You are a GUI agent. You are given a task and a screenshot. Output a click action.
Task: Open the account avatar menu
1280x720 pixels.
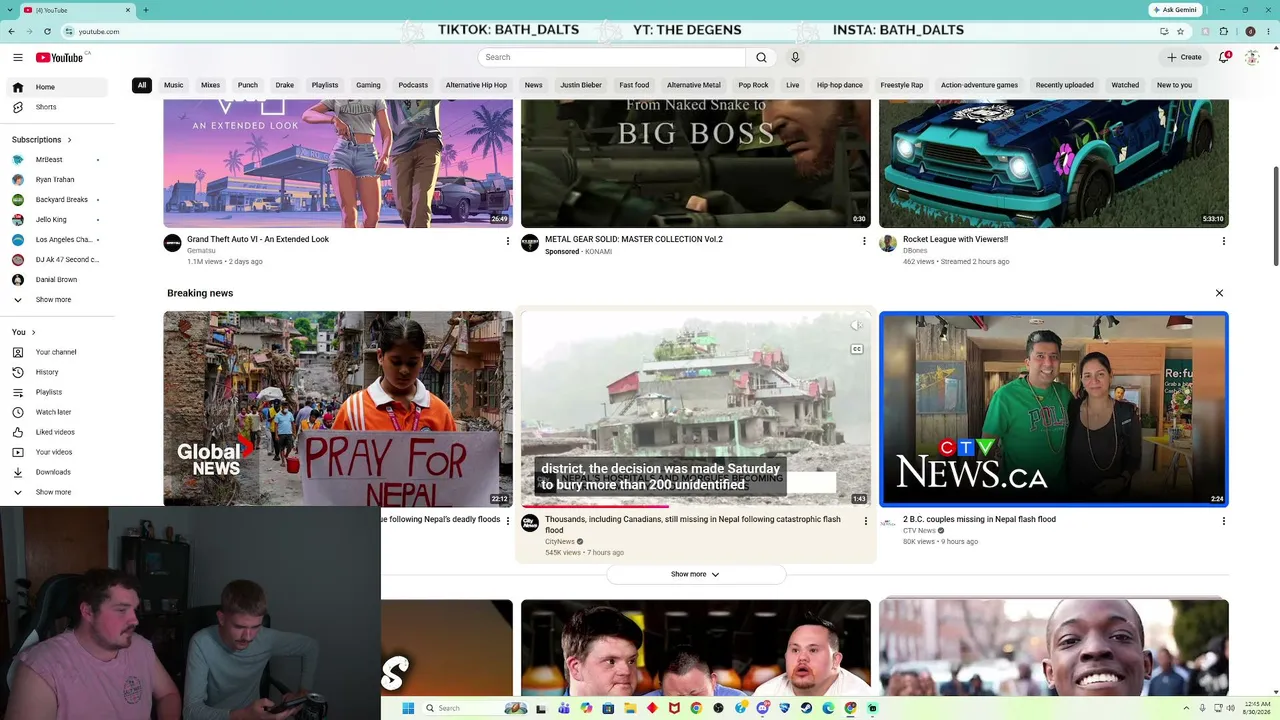click(x=1251, y=57)
